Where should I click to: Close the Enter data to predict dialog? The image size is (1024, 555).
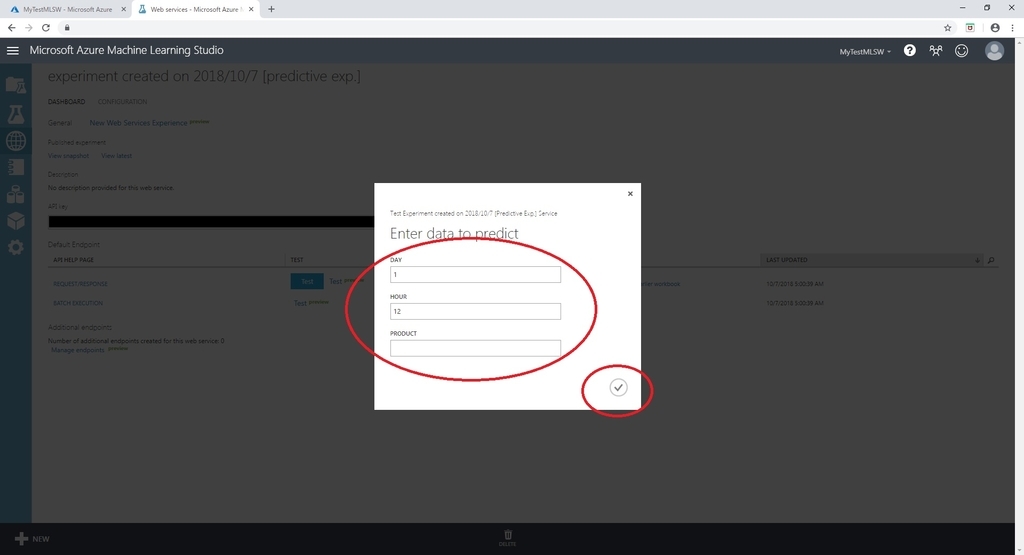[x=630, y=194]
